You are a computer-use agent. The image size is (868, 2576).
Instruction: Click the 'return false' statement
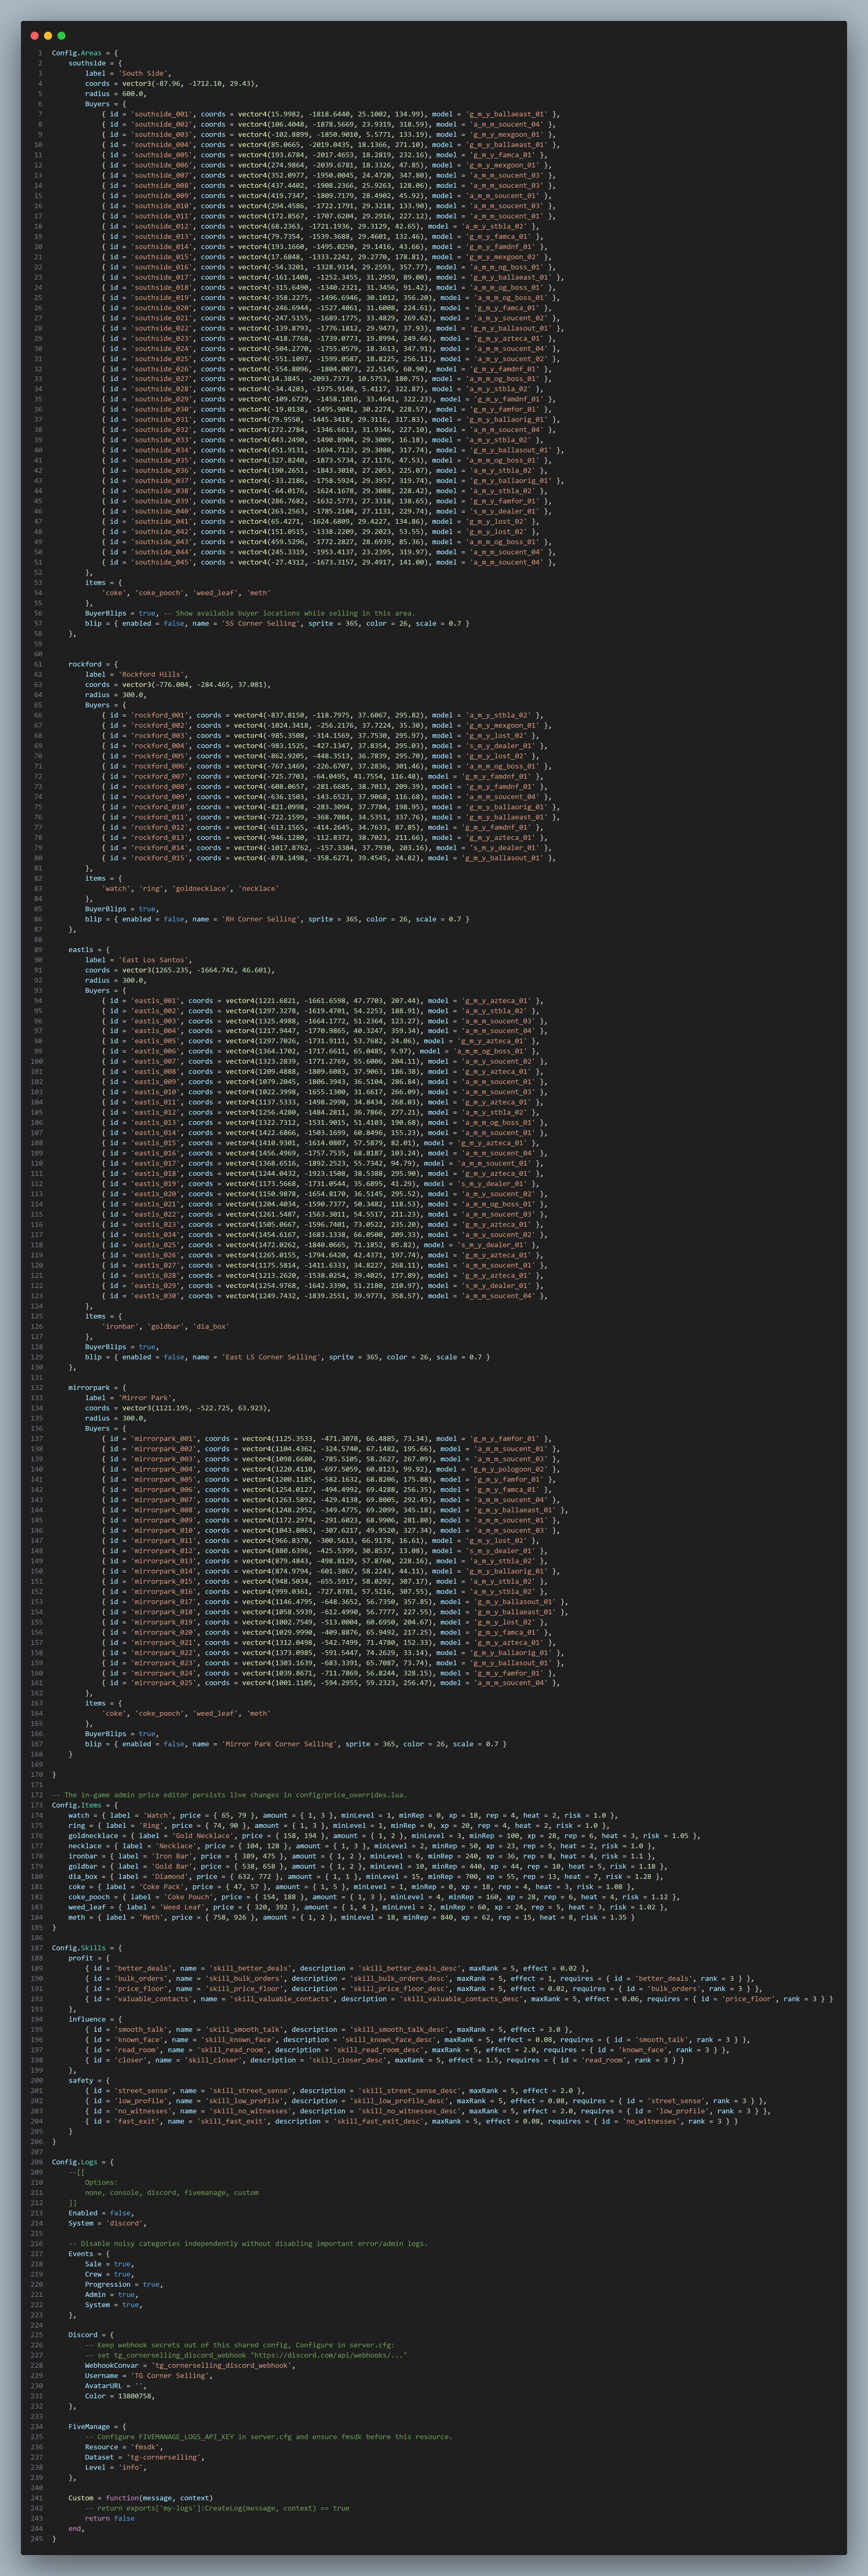coord(110,2518)
